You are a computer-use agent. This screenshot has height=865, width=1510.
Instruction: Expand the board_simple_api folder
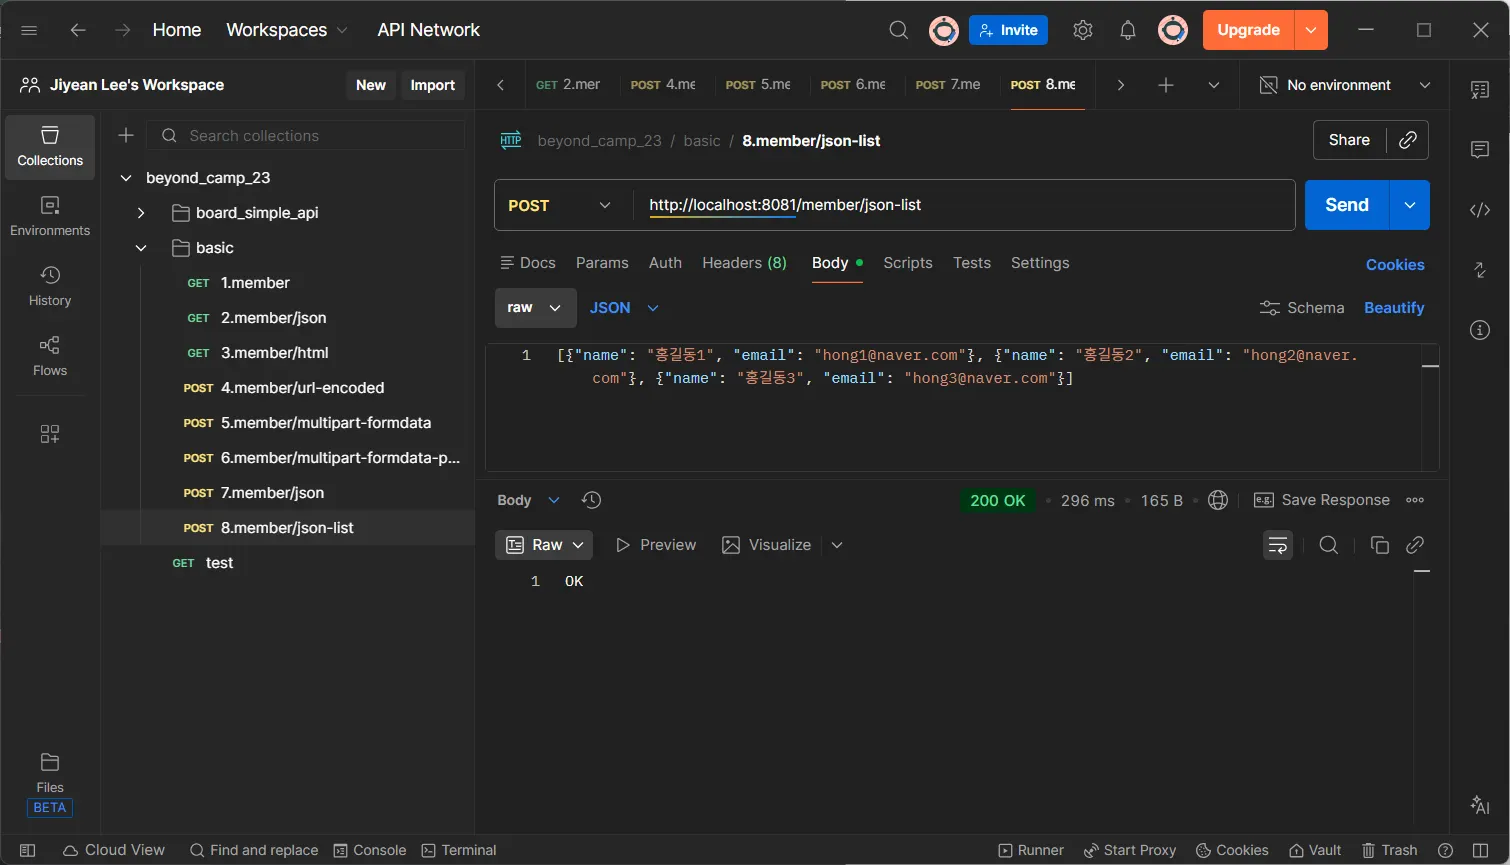(141, 213)
